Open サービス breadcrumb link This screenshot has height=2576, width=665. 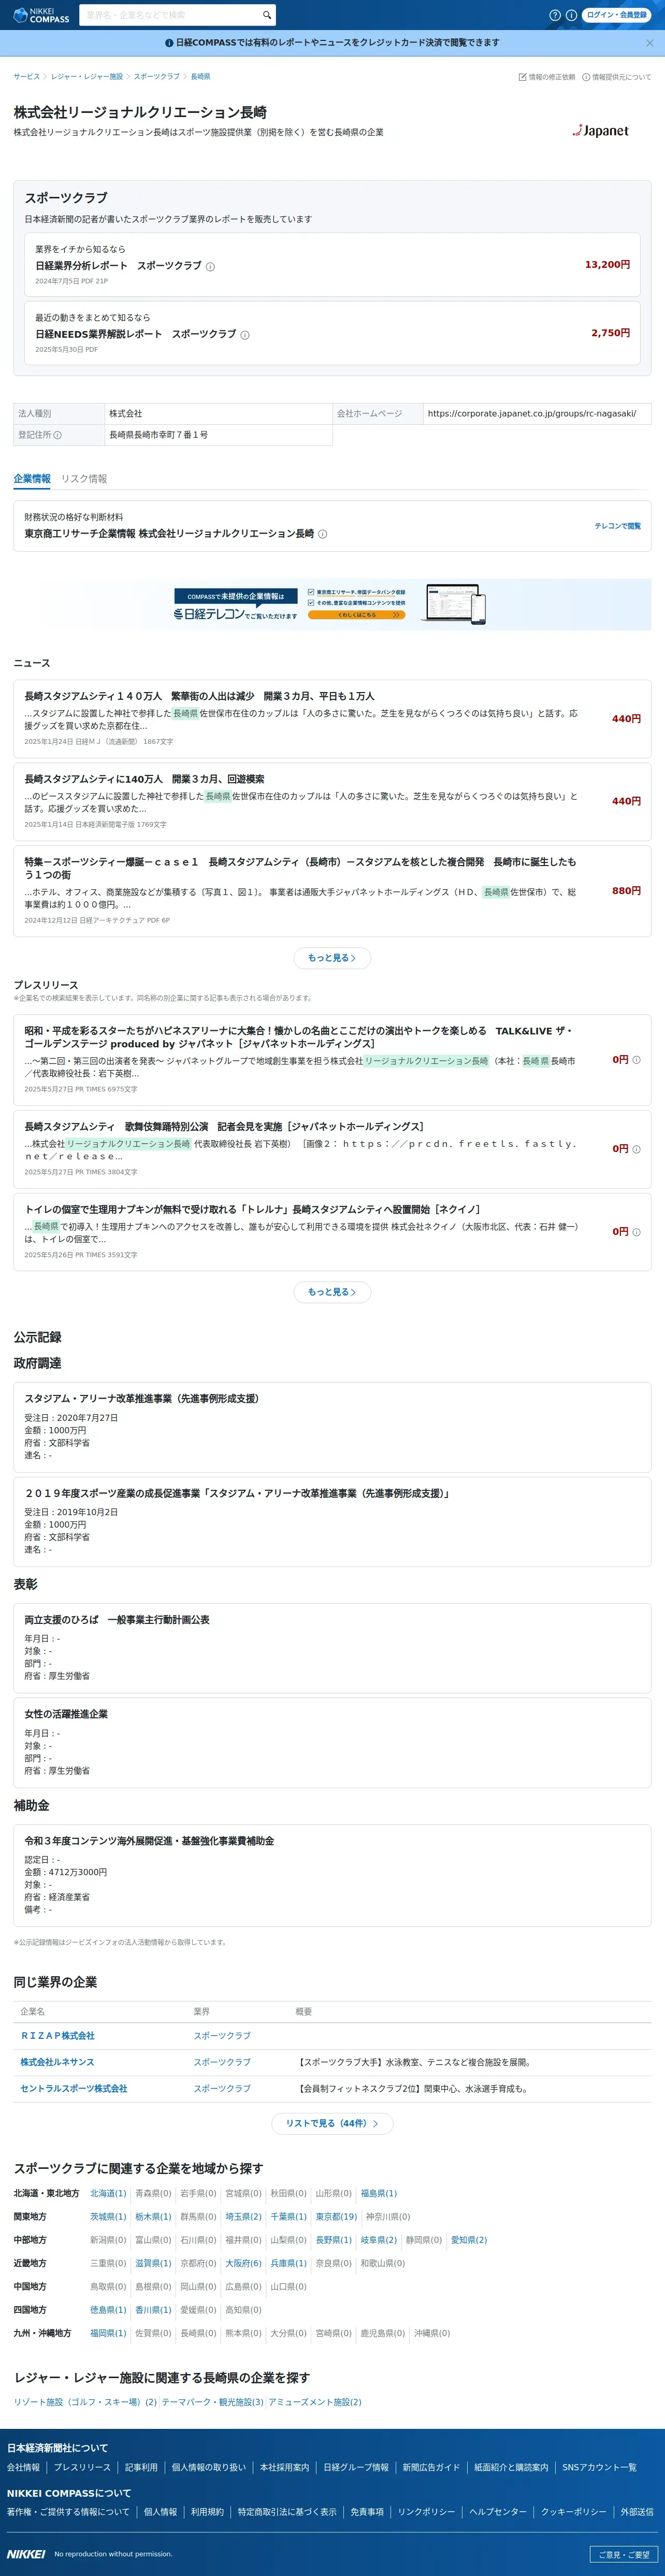[x=27, y=77]
